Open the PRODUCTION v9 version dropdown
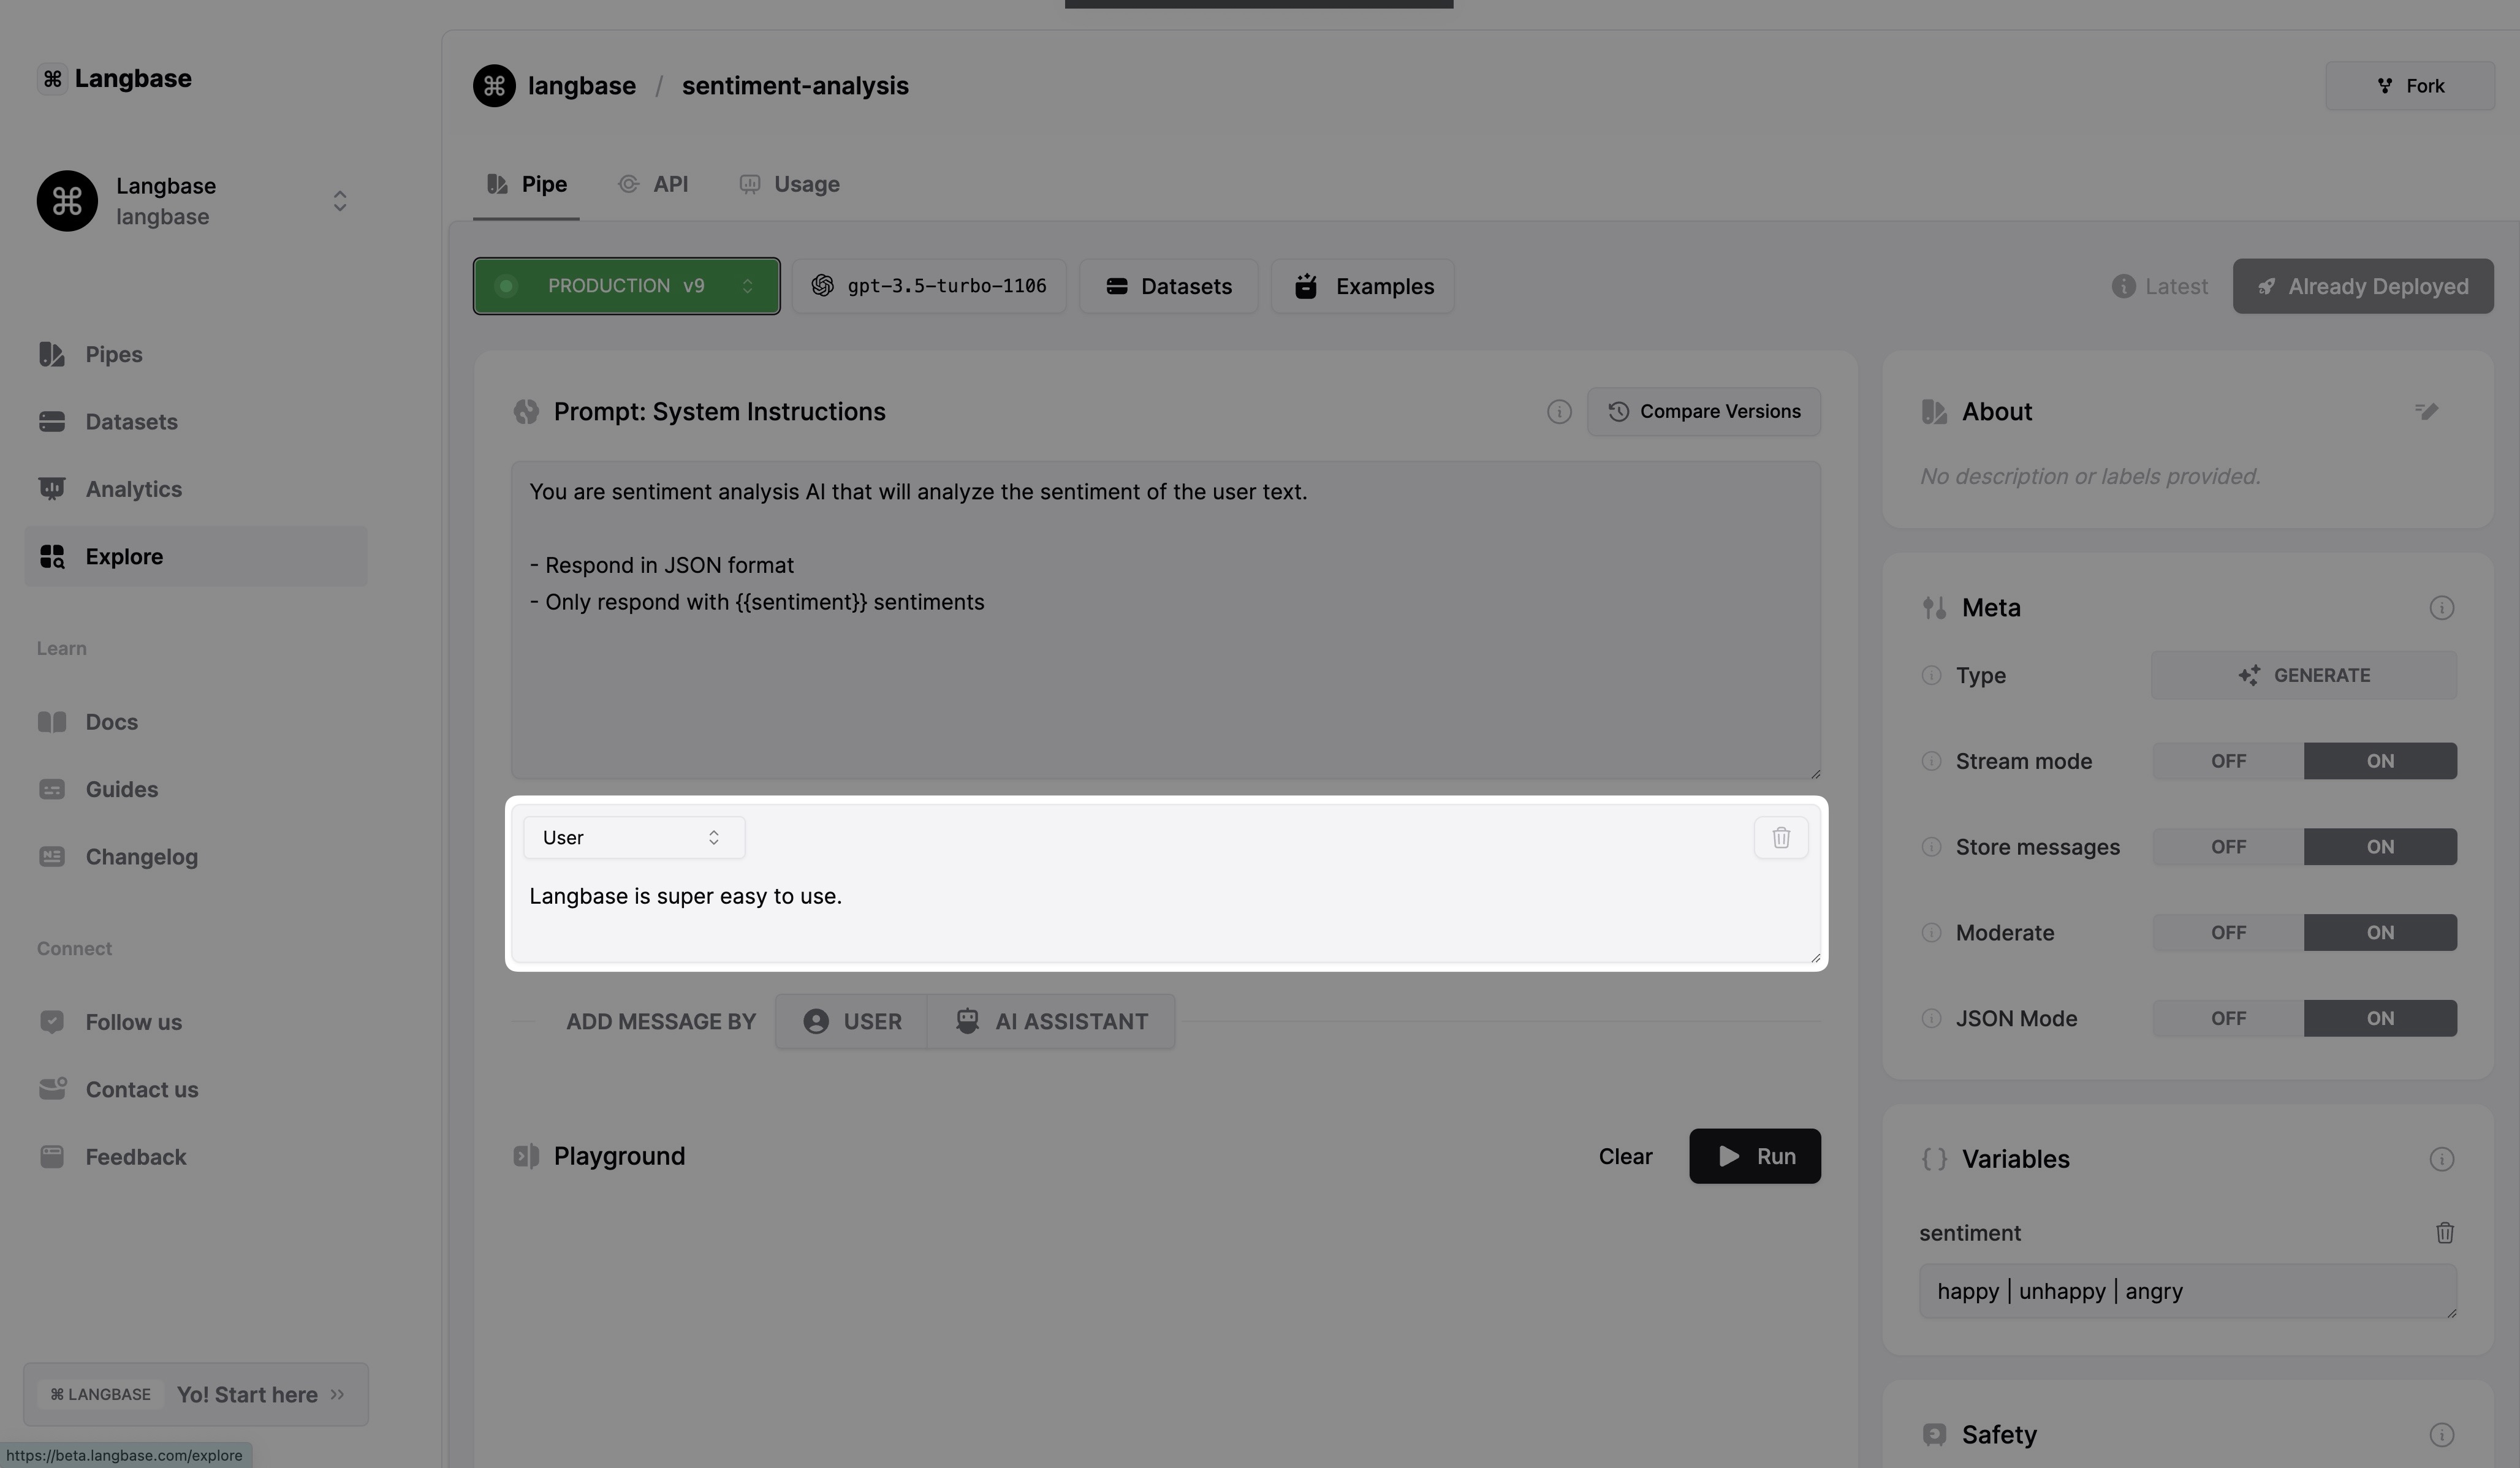Image resolution: width=2520 pixels, height=1468 pixels. tap(626, 286)
